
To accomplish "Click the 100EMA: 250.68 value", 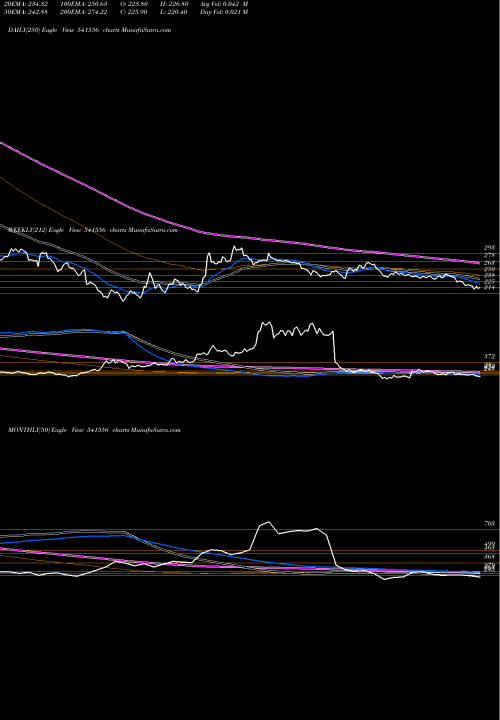I will (84, 4).
